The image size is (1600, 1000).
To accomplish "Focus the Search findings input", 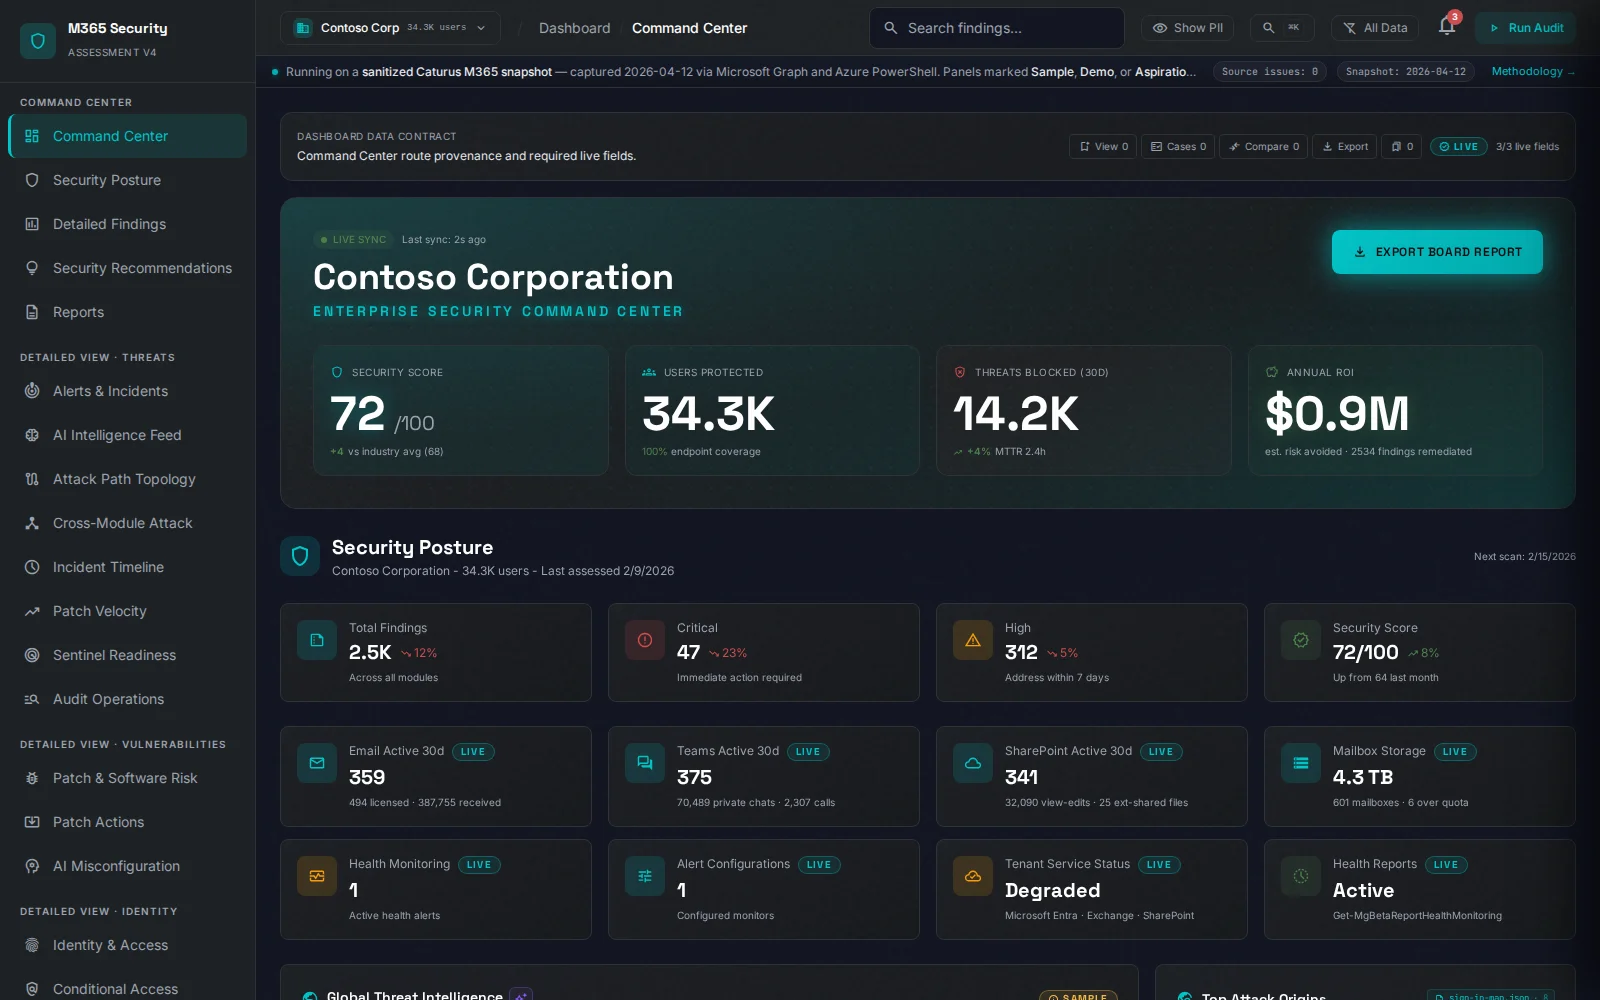I will click(997, 28).
